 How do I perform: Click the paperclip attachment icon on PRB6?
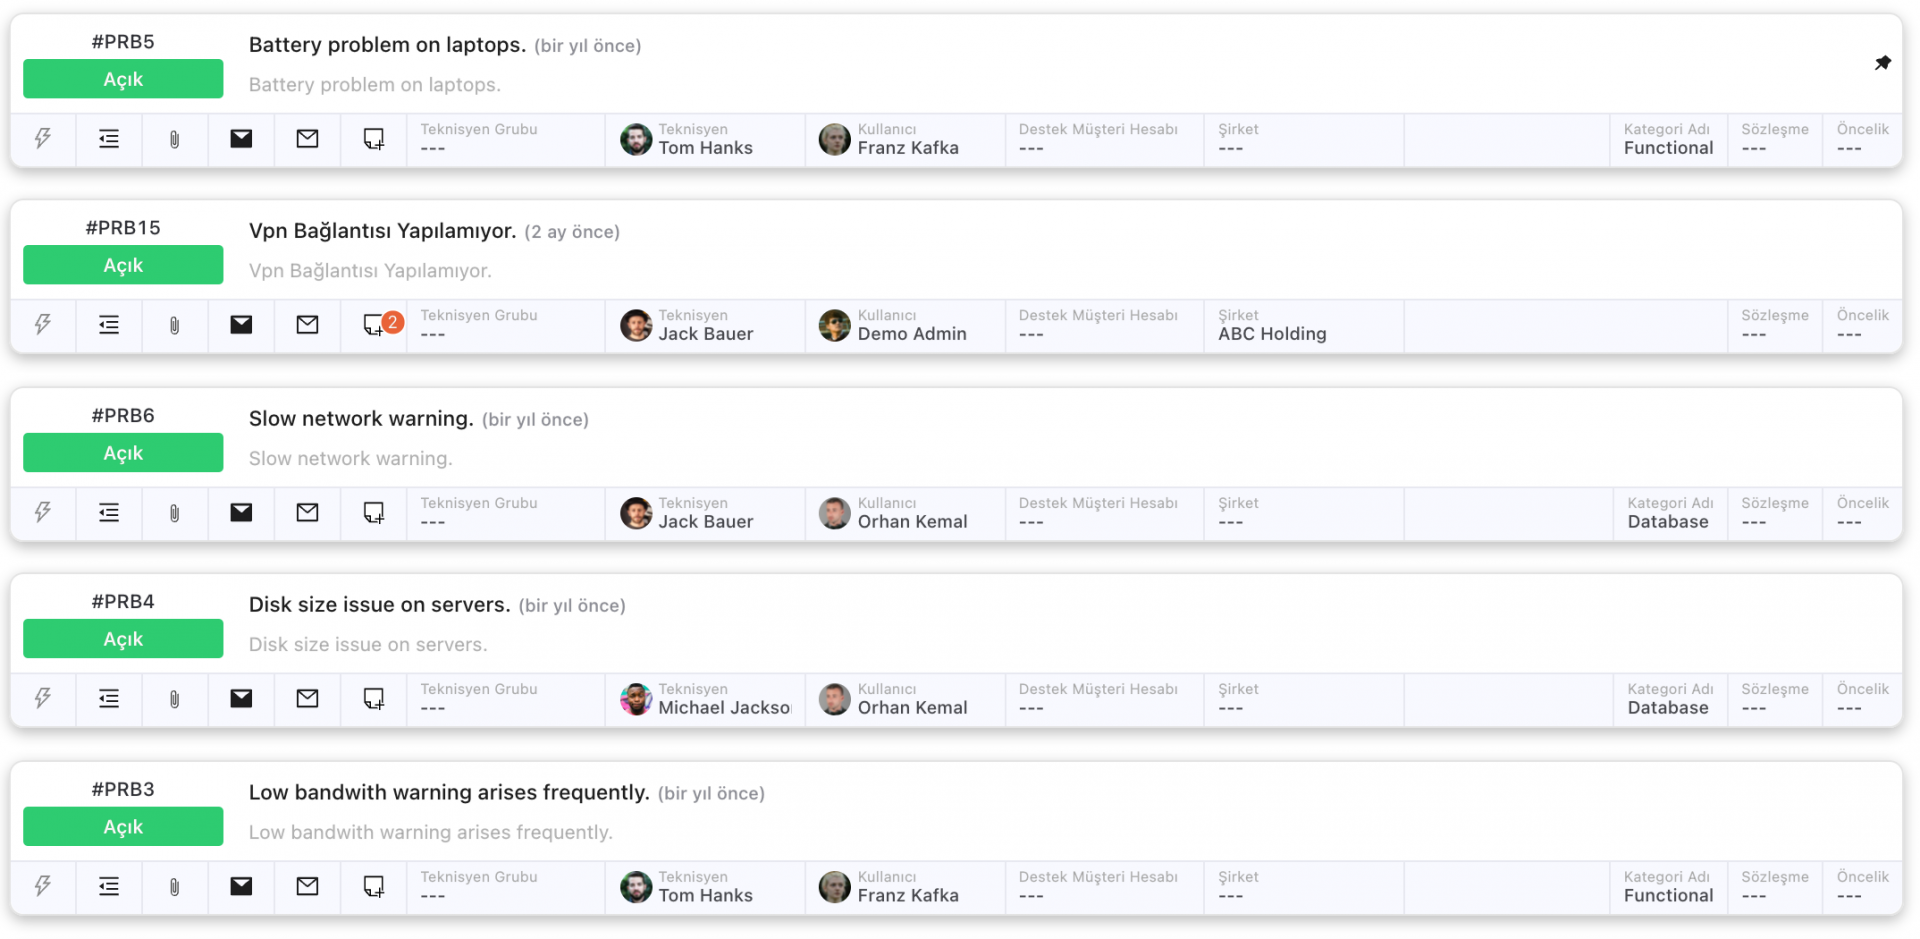[175, 513]
